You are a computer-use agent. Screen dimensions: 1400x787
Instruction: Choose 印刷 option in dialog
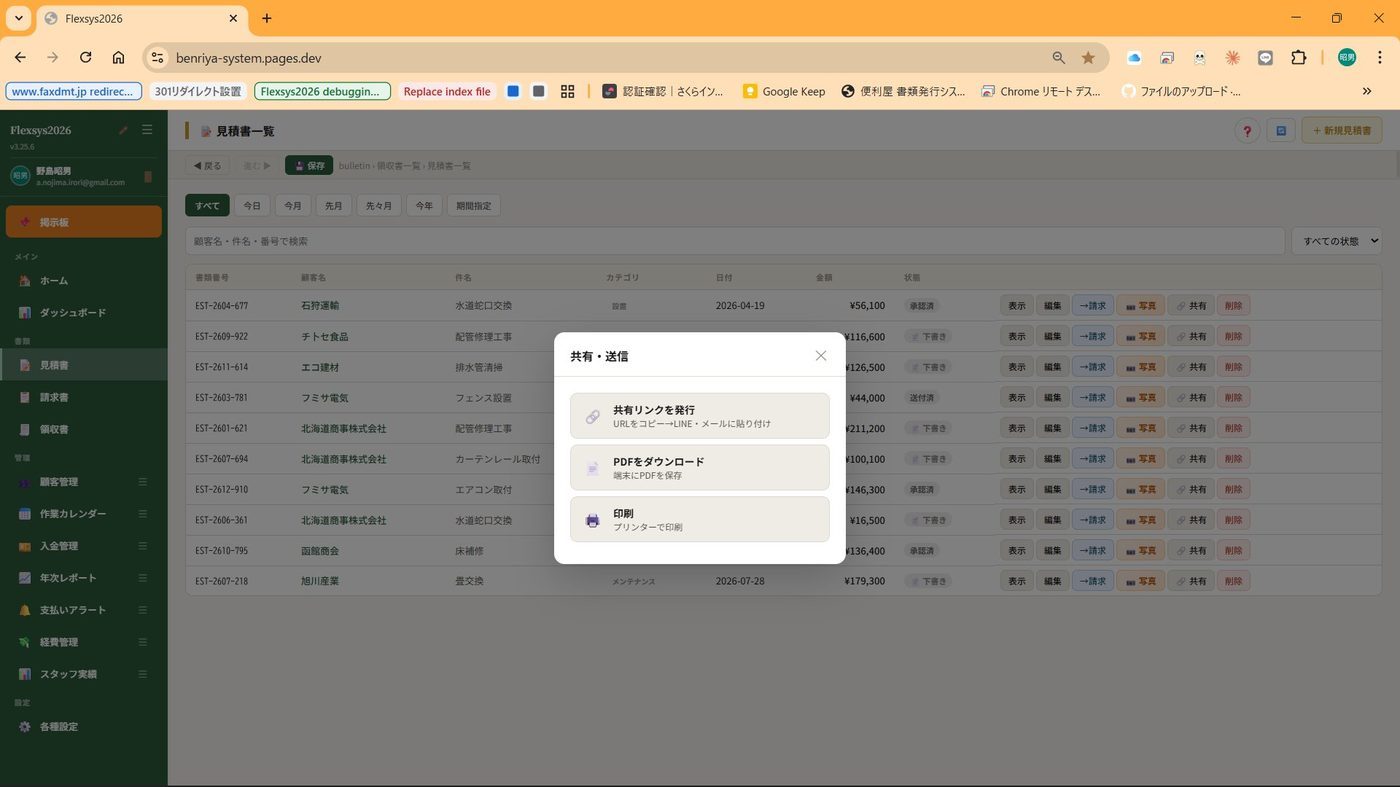click(700, 520)
